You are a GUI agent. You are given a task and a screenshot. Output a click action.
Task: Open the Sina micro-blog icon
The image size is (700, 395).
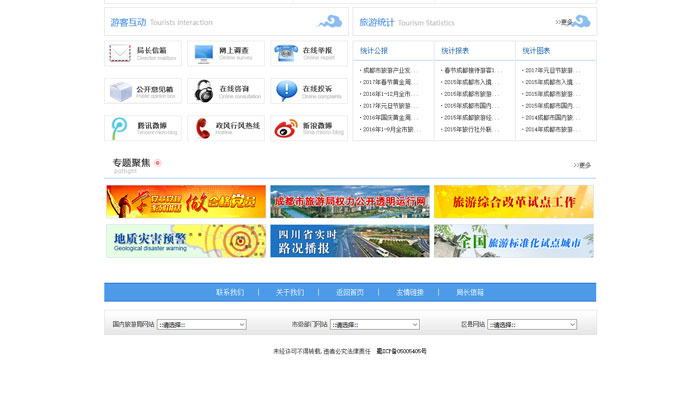pos(286,129)
